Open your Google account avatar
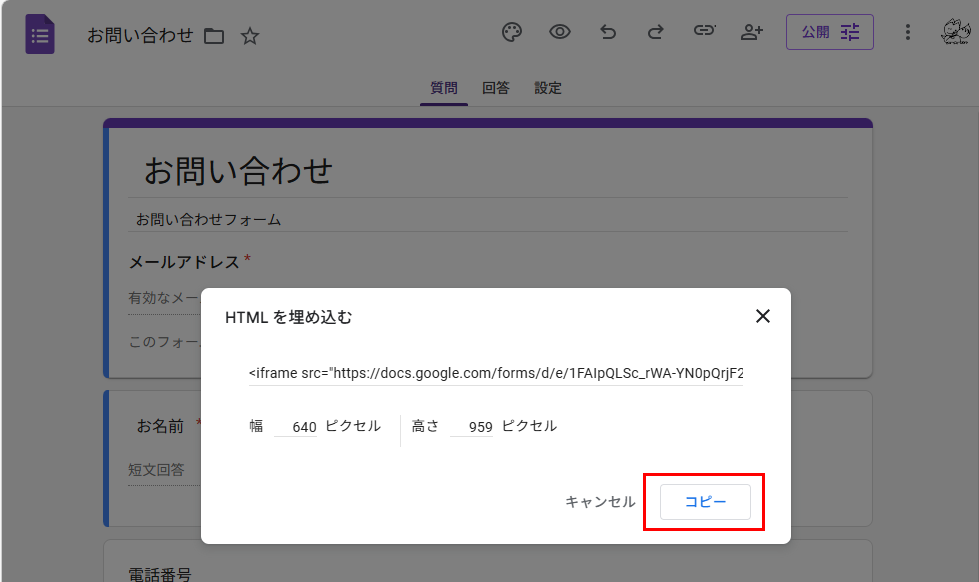The width and height of the screenshot is (979, 582). pos(955,33)
